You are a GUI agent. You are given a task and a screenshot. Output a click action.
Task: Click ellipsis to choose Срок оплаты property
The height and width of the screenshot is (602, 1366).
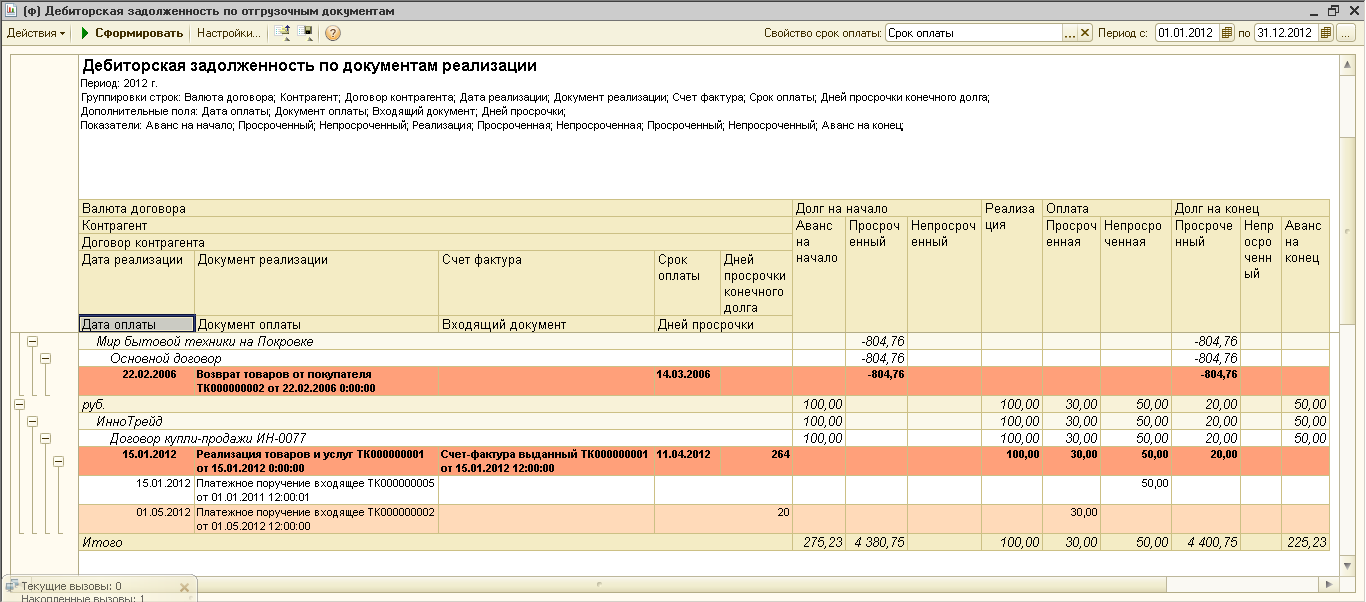tap(1069, 33)
